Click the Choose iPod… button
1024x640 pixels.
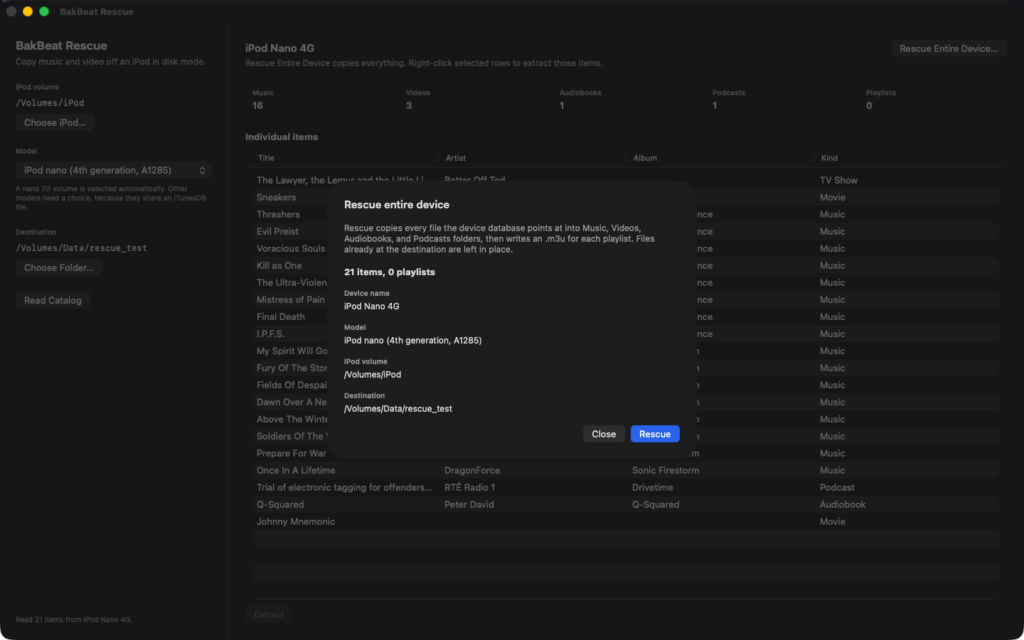tap(55, 123)
